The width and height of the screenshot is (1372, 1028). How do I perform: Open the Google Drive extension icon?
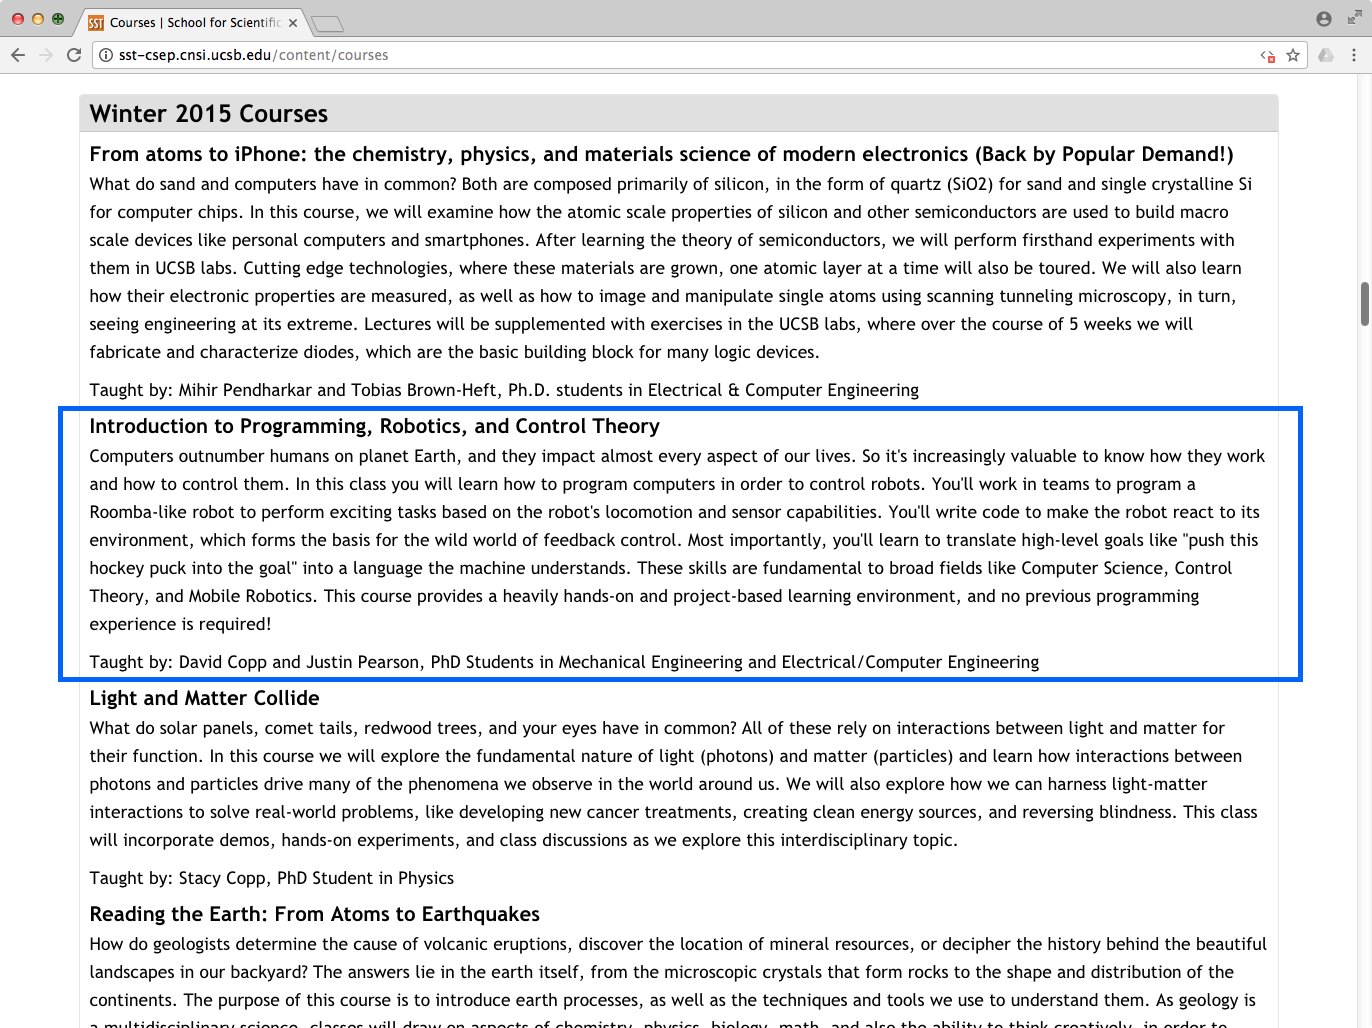click(1326, 55)
